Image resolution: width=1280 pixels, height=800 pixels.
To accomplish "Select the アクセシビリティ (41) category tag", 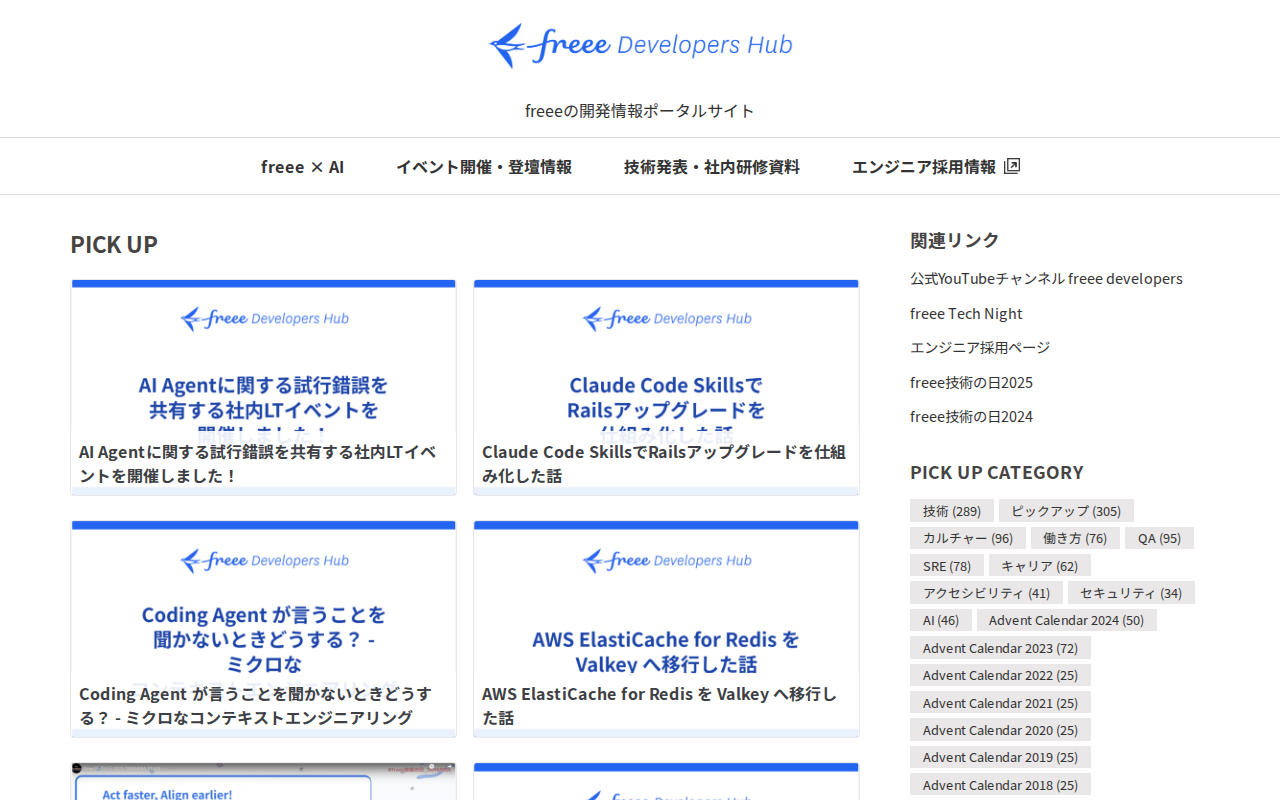I will (986, 593).
